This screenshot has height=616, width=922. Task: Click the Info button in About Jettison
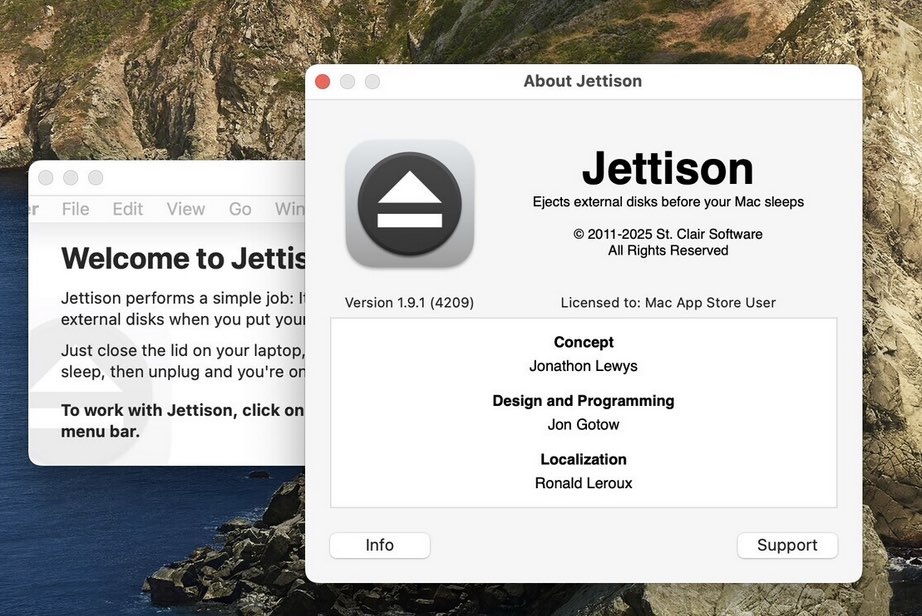click(x=380, y=545)
